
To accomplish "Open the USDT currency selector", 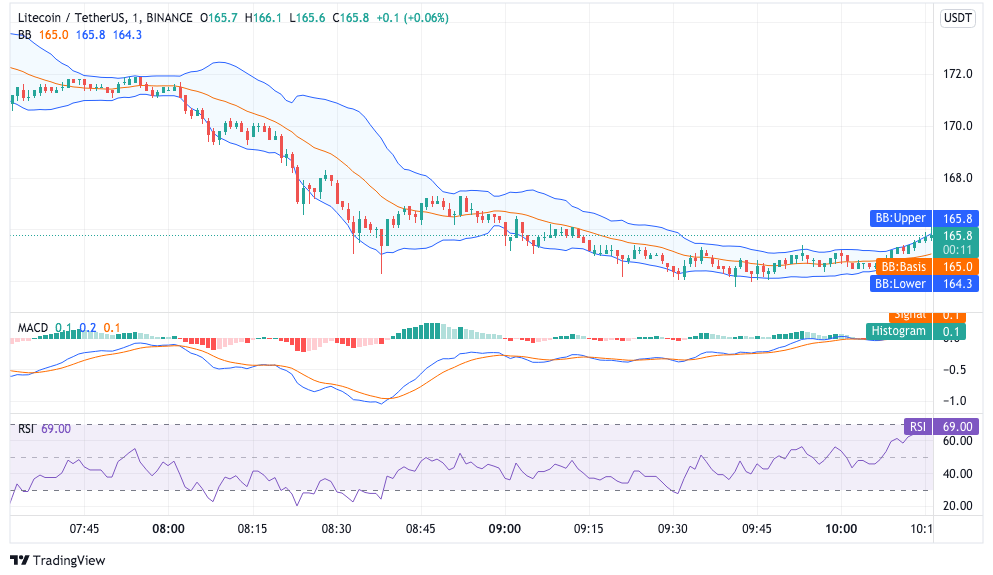I will point(958,18).
